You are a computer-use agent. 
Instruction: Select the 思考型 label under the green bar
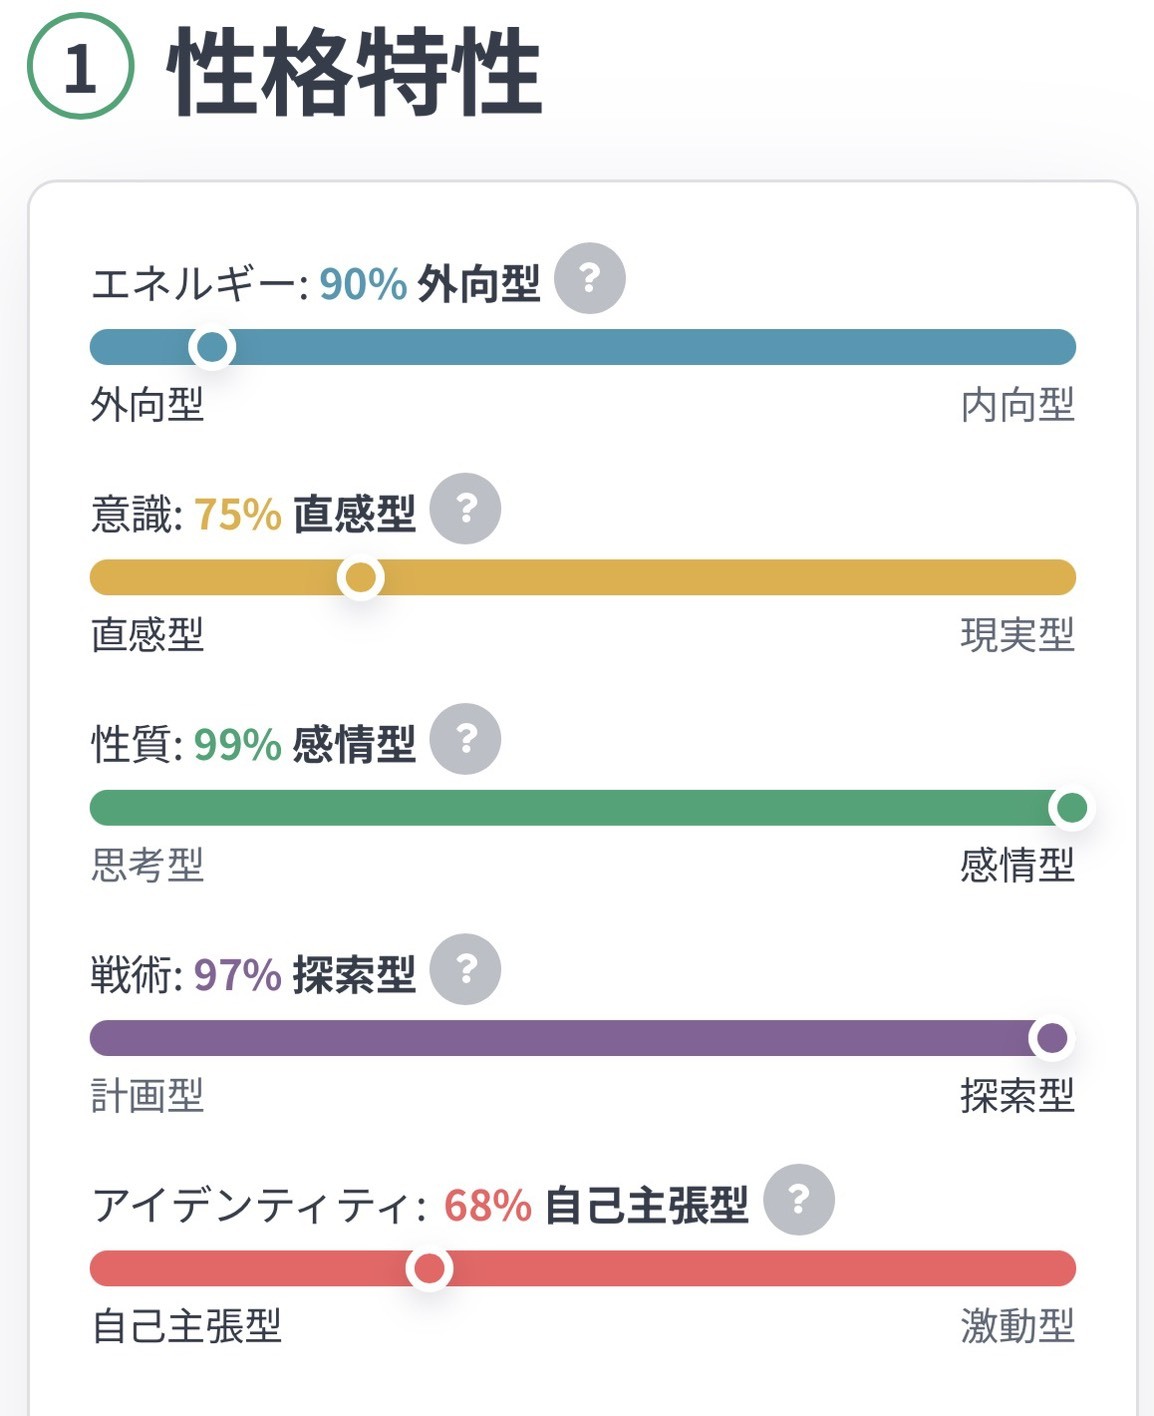coord(148,865)
